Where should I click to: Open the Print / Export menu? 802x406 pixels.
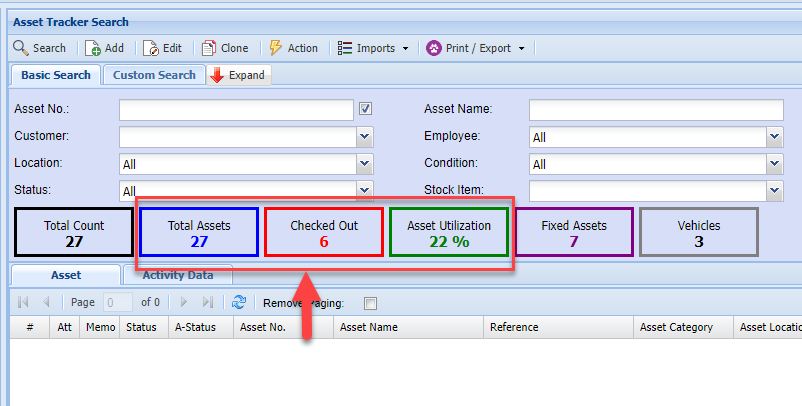[x=475, y=48]
